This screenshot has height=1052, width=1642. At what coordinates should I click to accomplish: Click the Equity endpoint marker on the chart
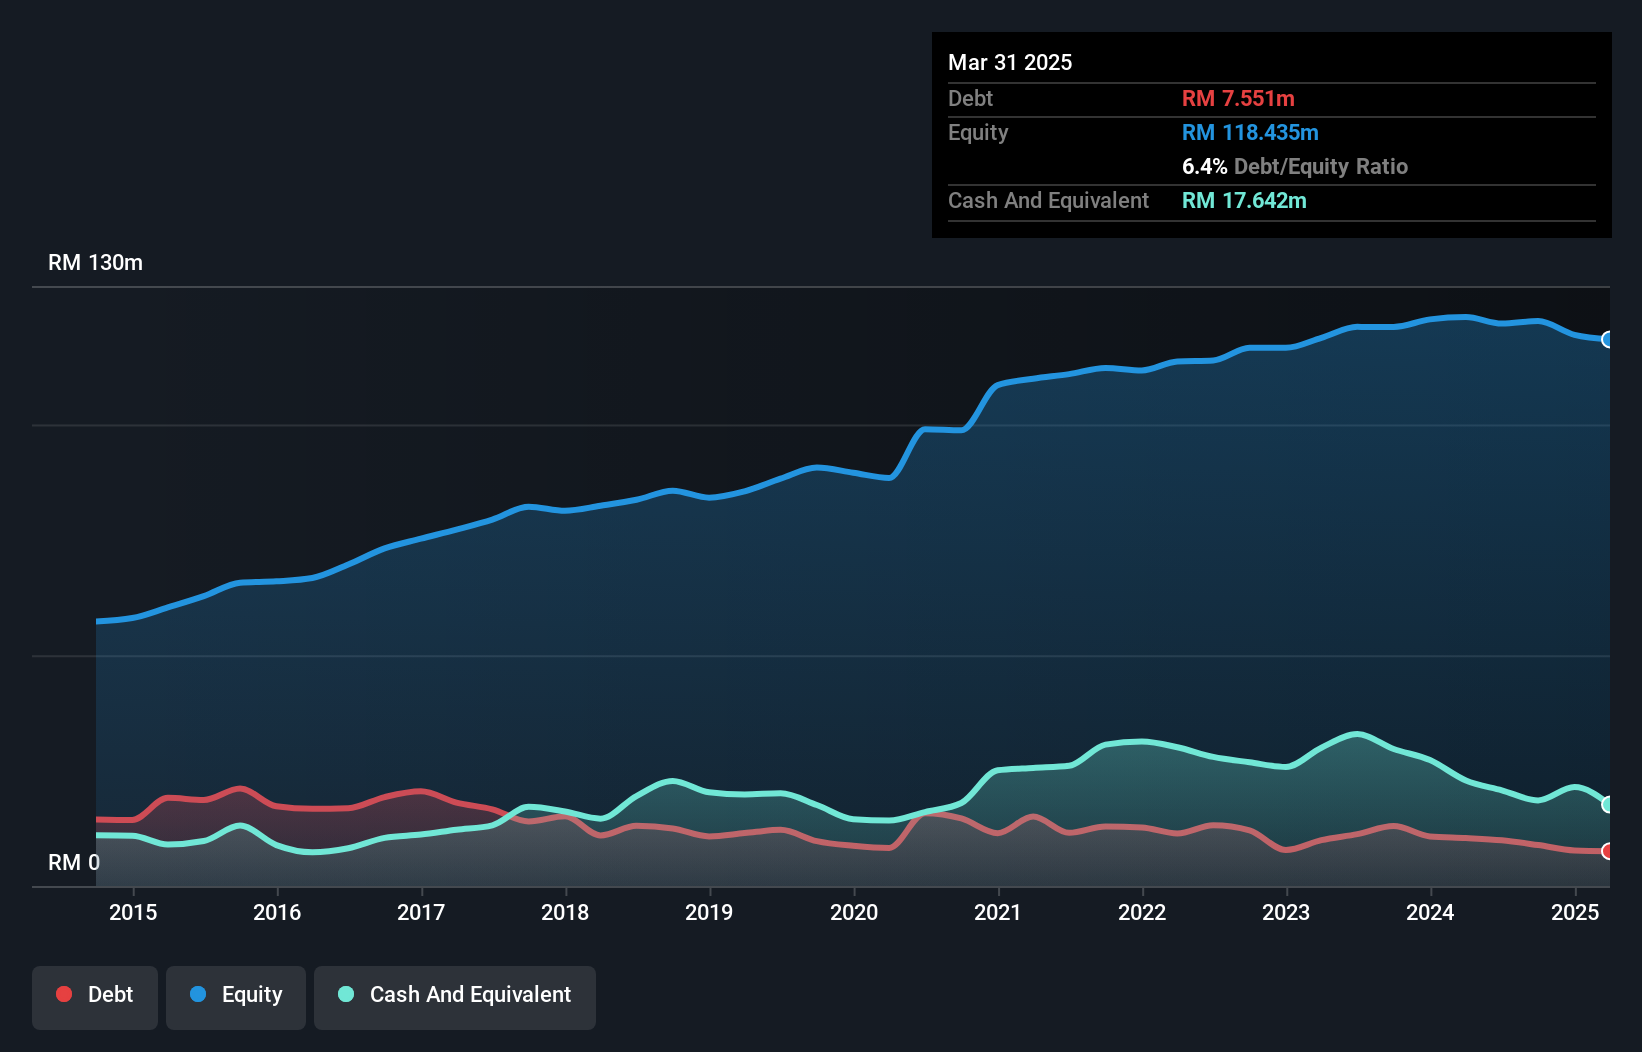click(1607, 339)
